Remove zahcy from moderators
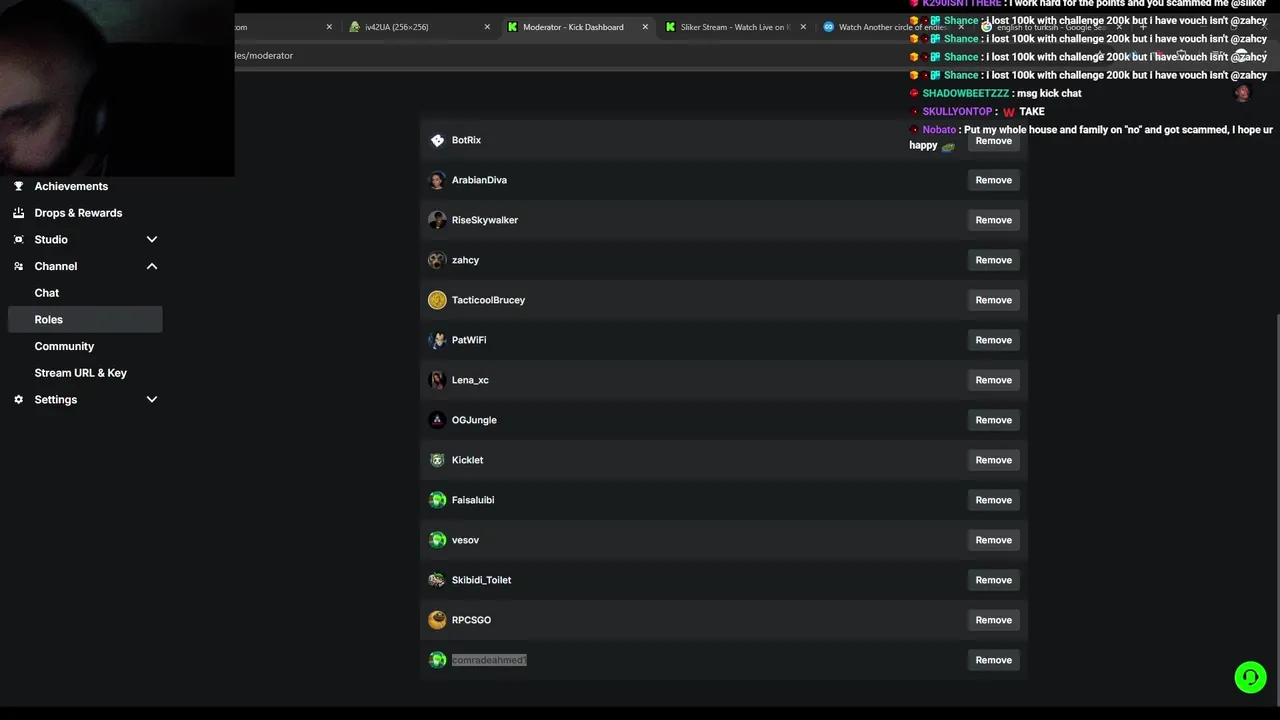The image size is (1280, 720). point(993,260)
